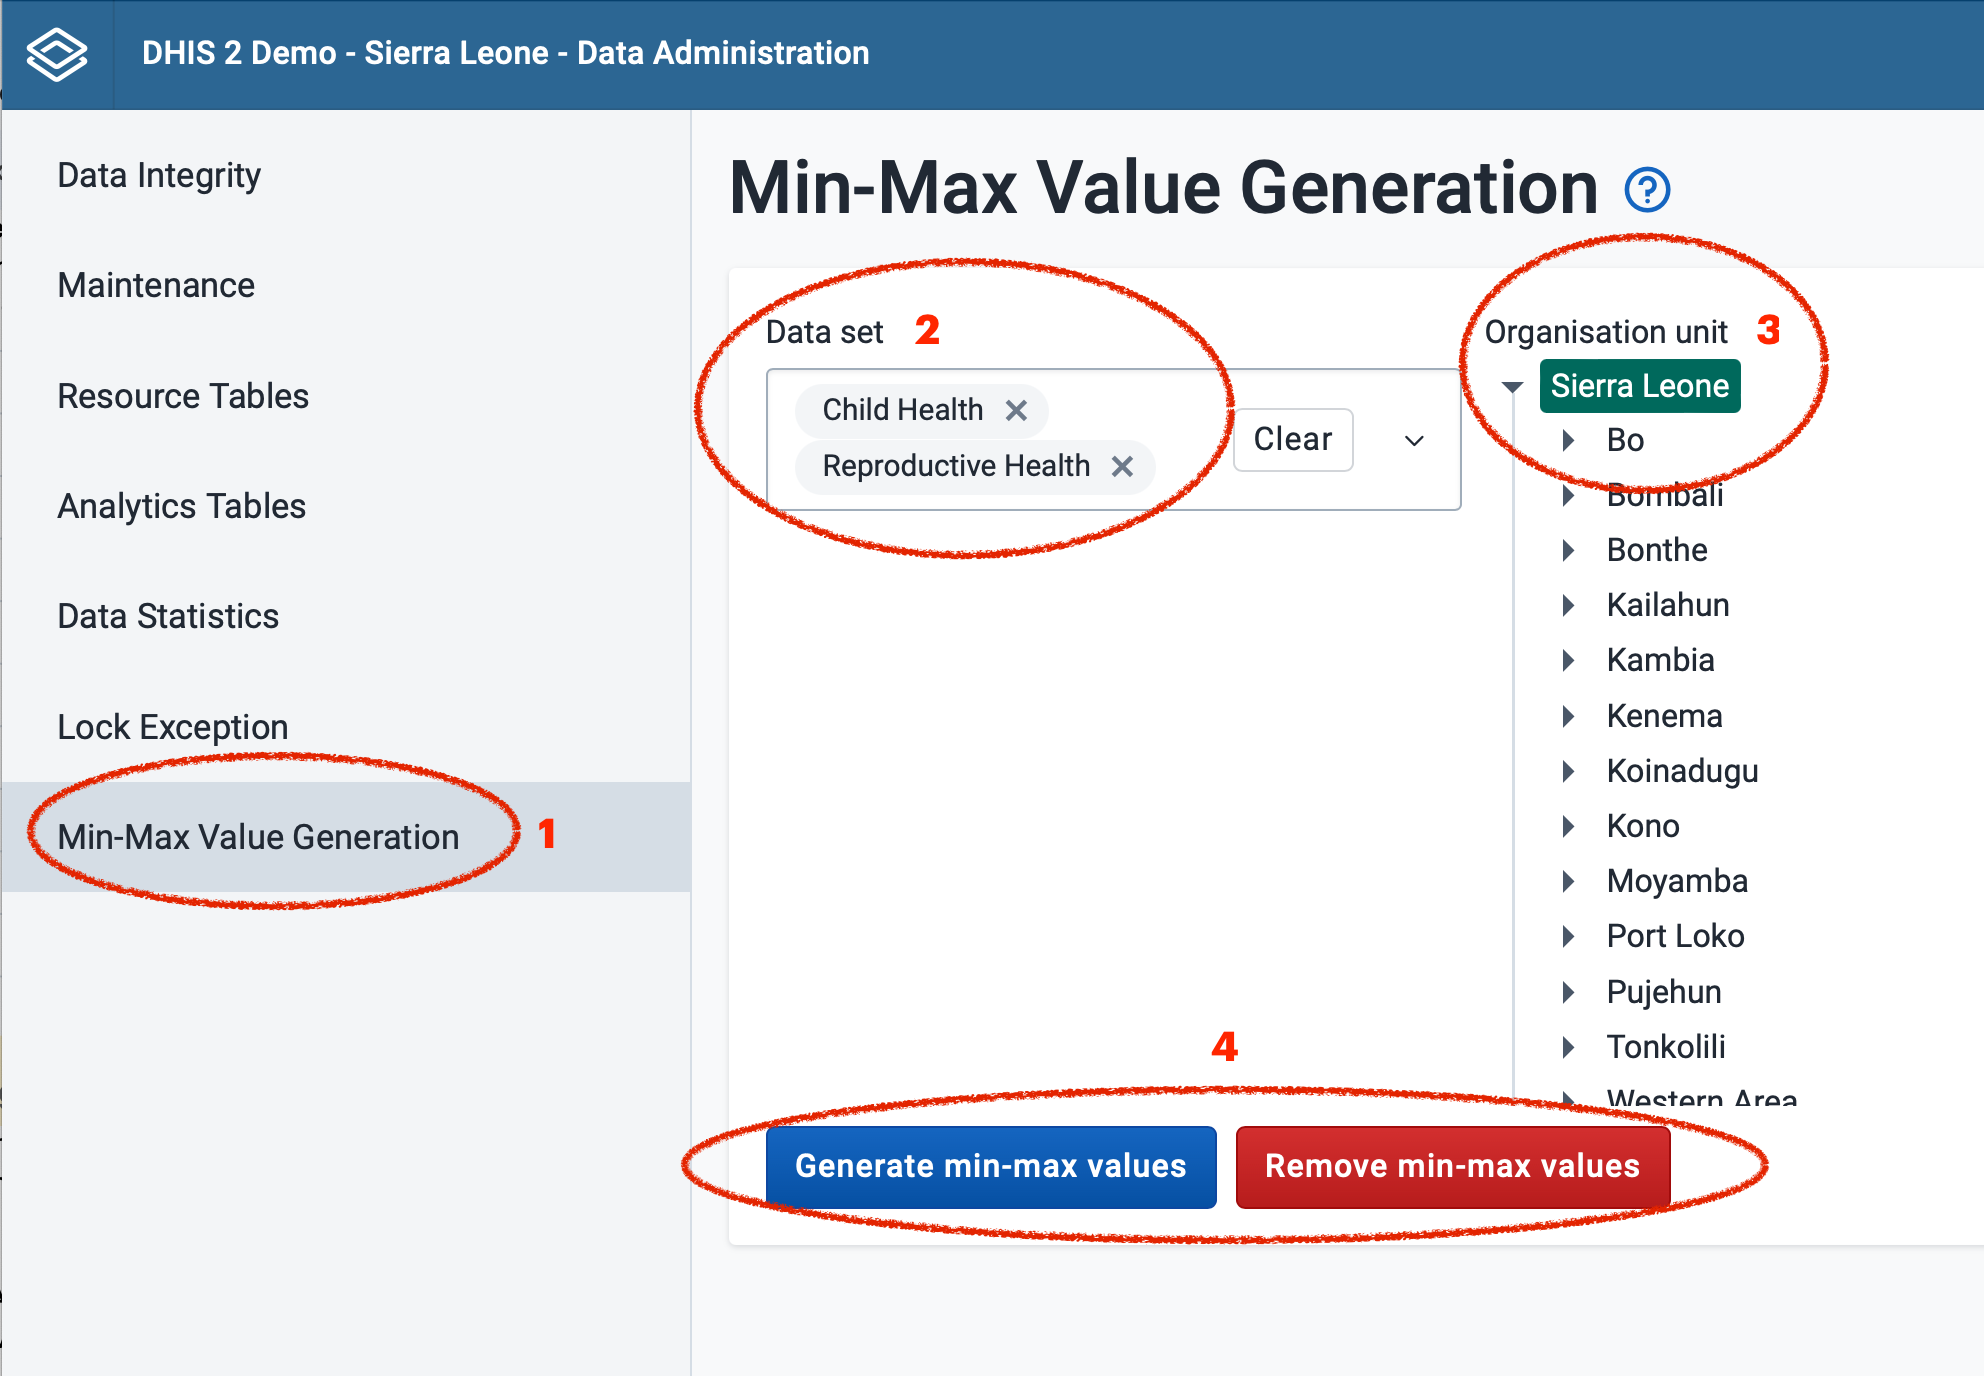Viewport: 1984px width, 1376px height.
Task: Click the DHIS2 logo icon
Action: click(57, 54)
